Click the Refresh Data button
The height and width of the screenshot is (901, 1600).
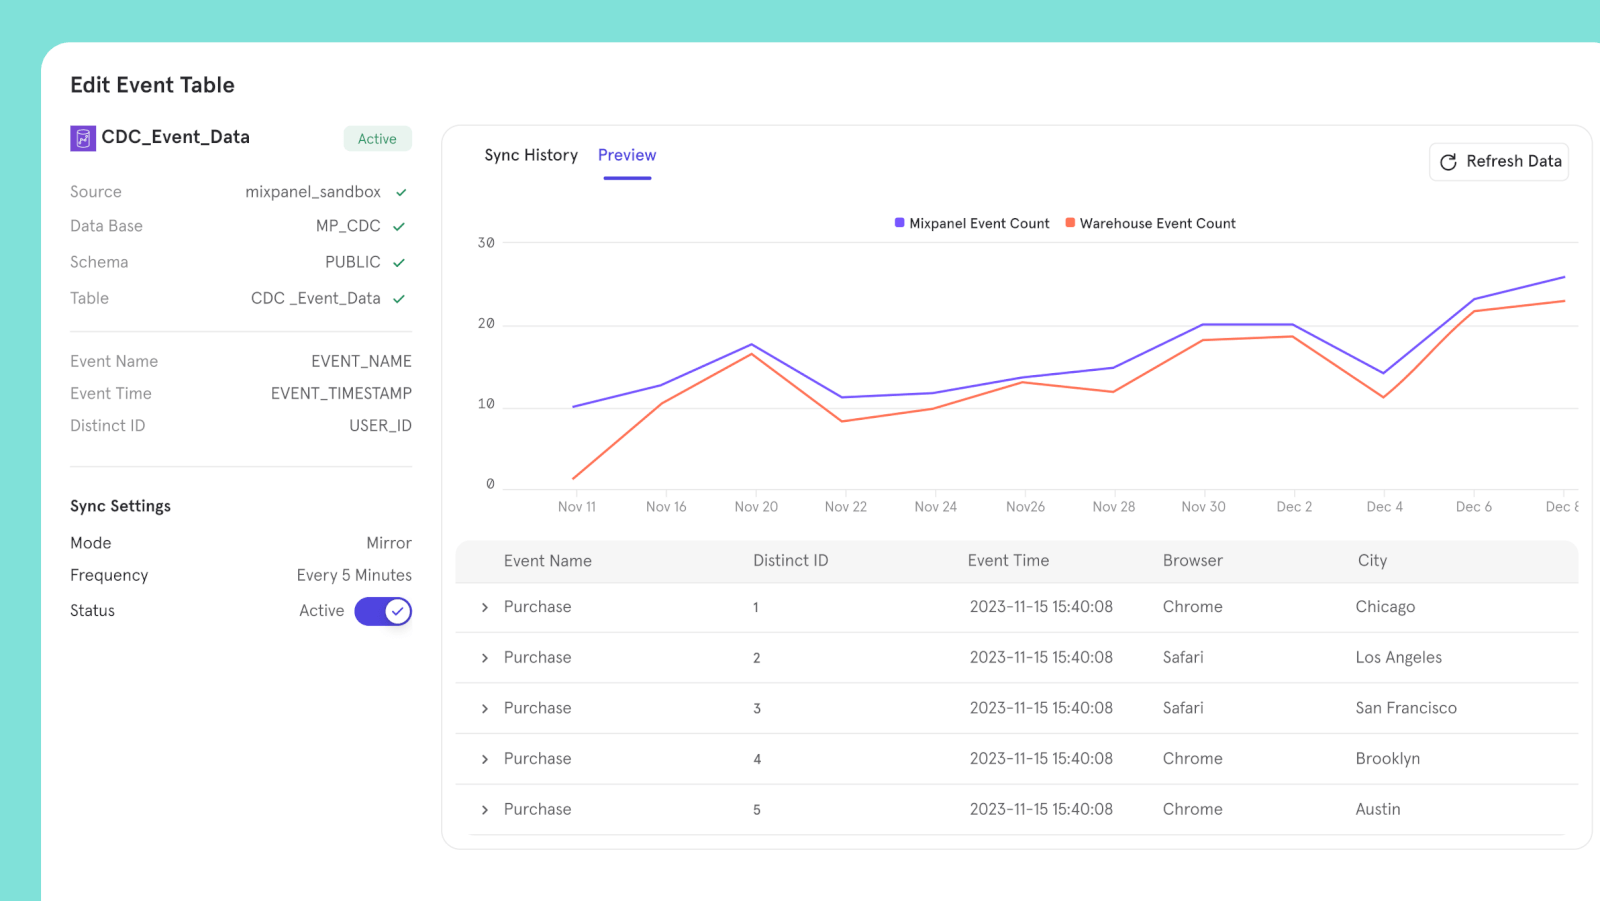(x=1499, y=162)
